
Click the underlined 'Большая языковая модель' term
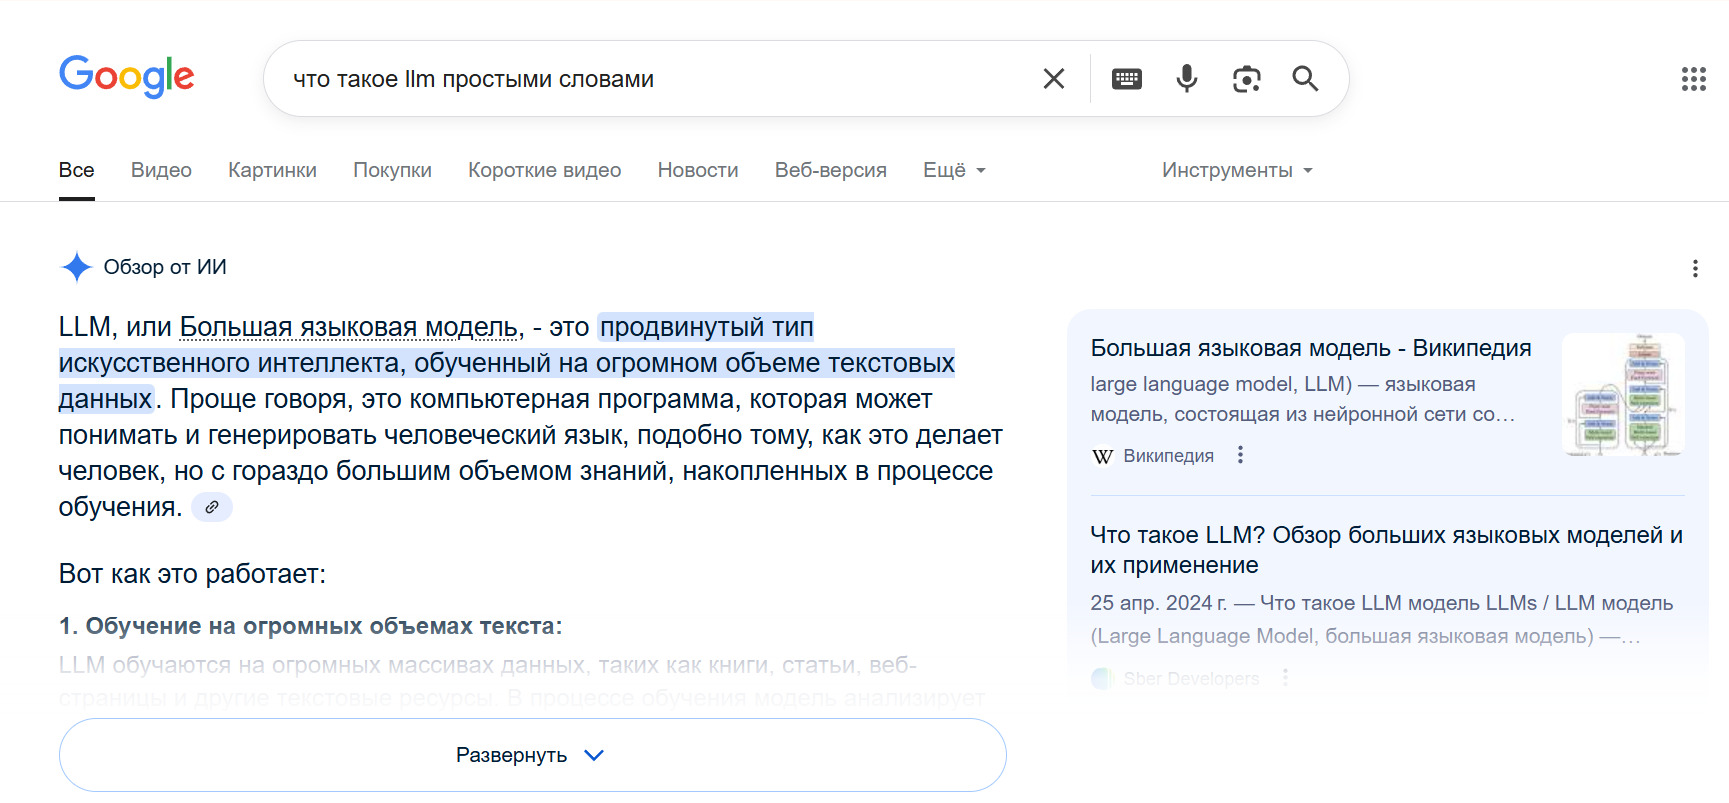(x=348, y=327)
